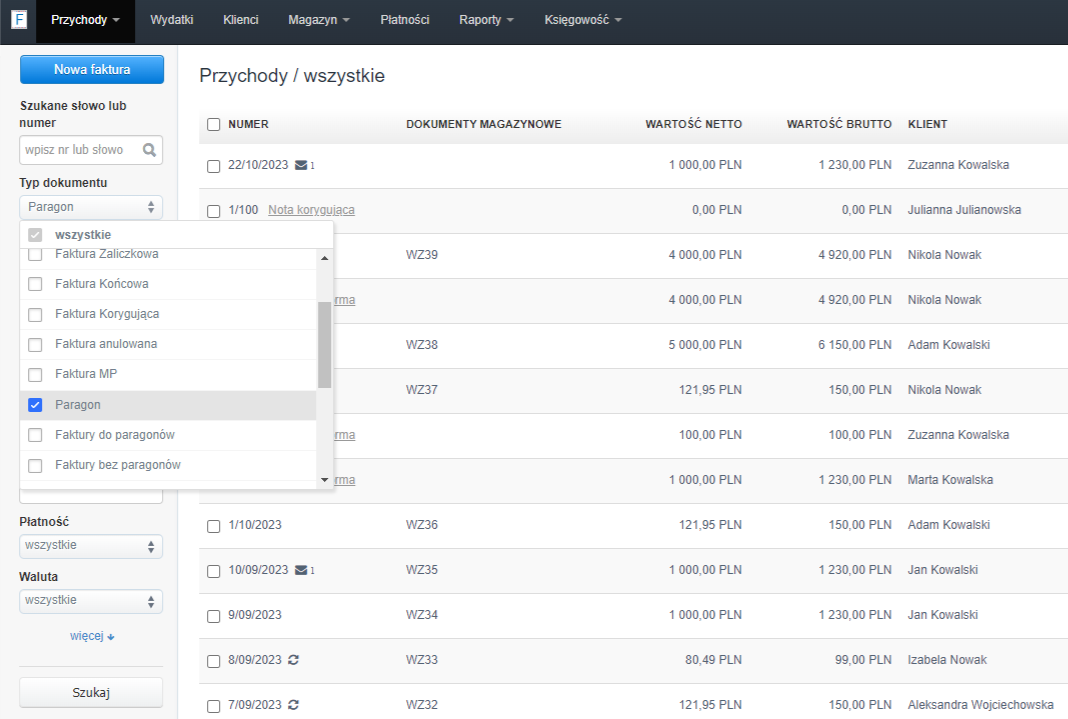
Task: Check the row for 1/100 Nota korygująca
Action: [214, 211]
